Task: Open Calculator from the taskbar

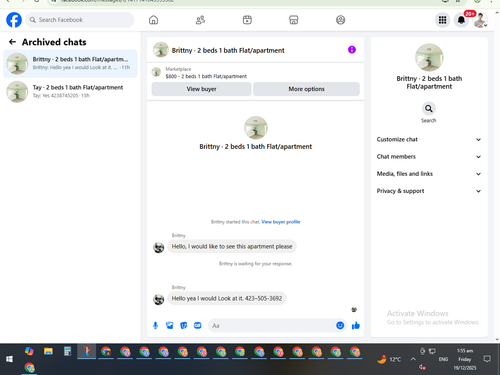Action: click(x=67, y=351)
